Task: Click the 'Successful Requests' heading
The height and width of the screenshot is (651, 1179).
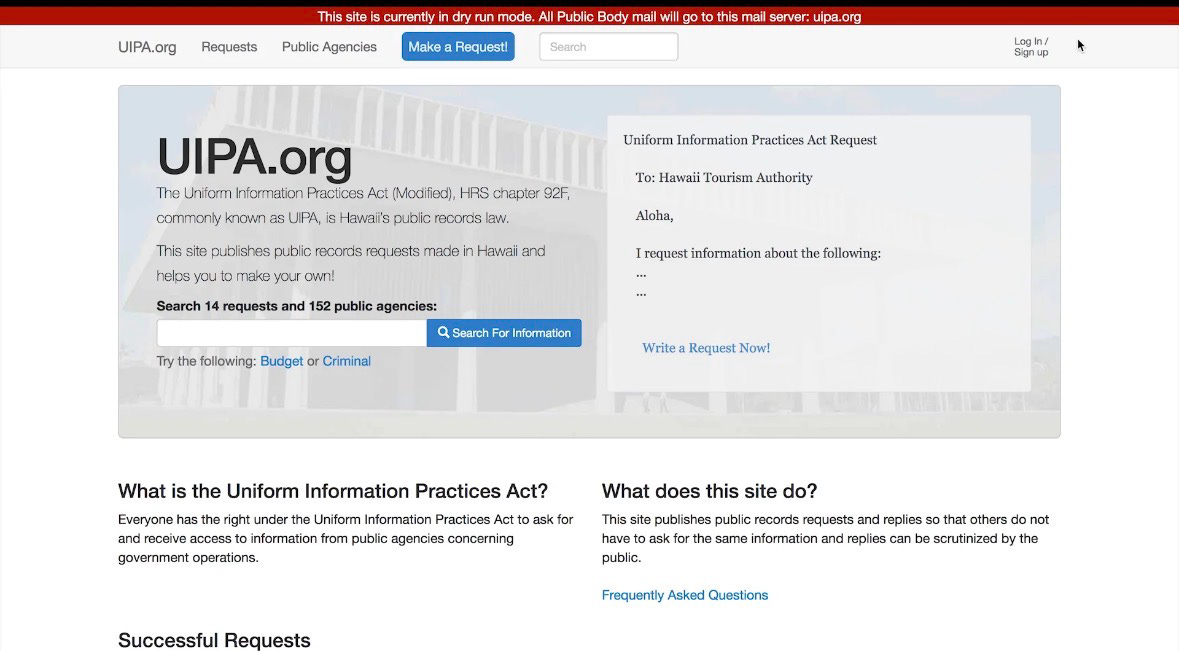Action: pos(214,640)
